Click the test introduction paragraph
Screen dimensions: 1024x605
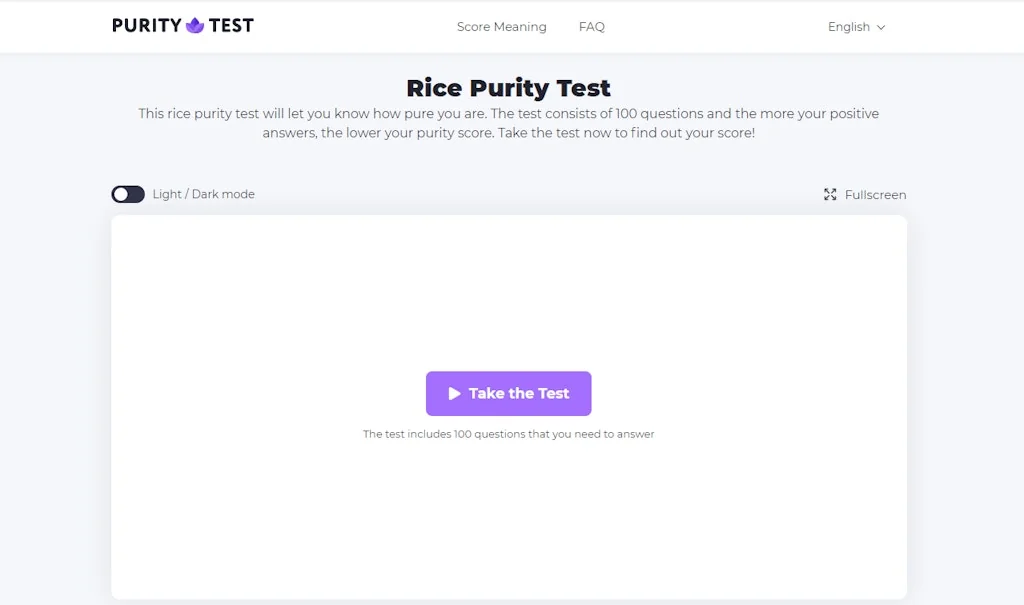[509, 122]
